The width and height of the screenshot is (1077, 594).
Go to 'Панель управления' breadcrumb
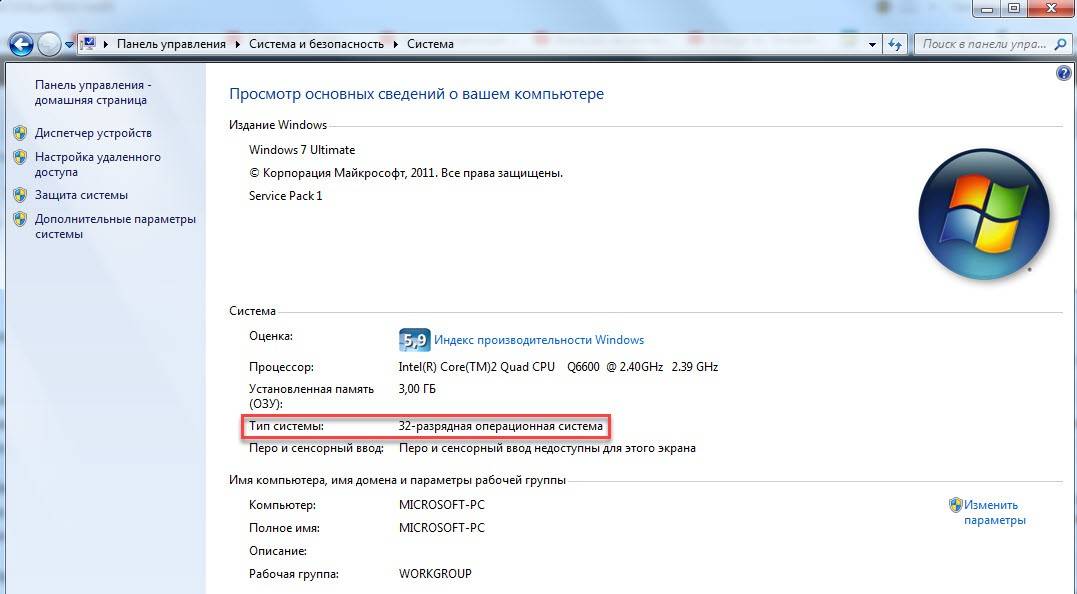[x=172, y=44]
